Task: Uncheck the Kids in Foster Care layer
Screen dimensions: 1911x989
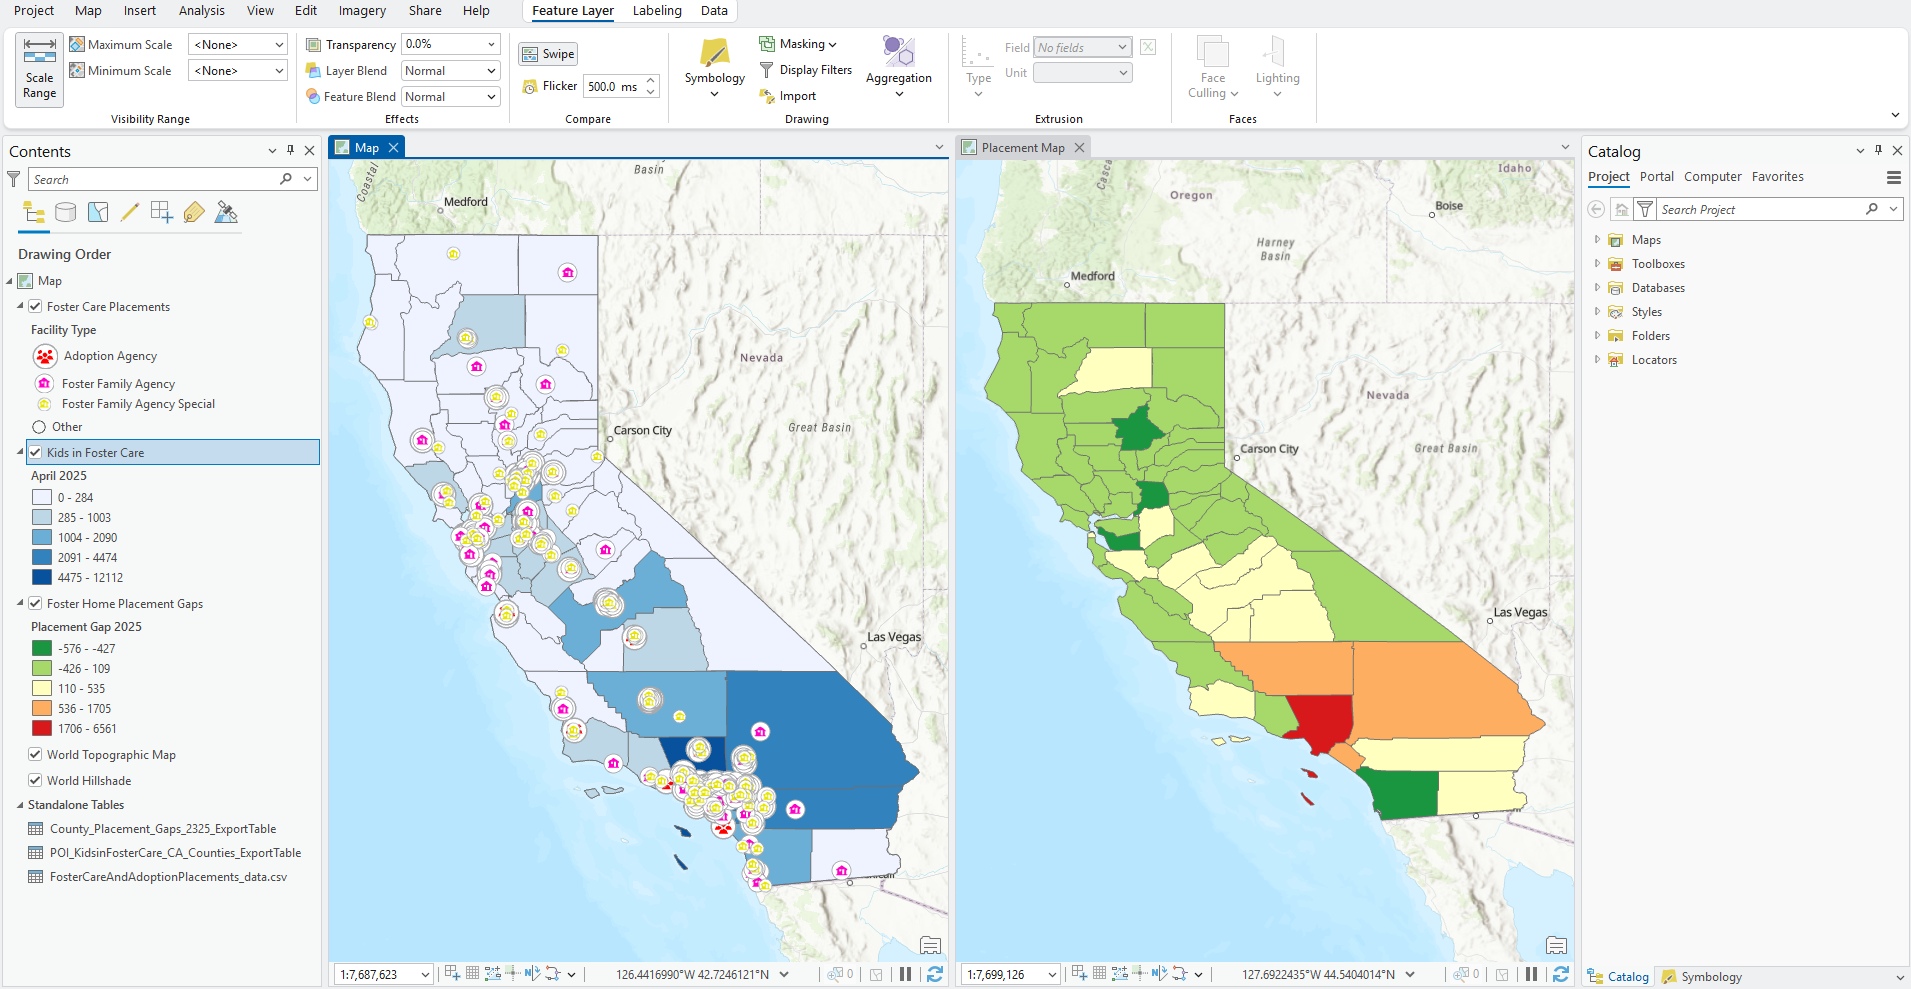Action: coord(34,452)
